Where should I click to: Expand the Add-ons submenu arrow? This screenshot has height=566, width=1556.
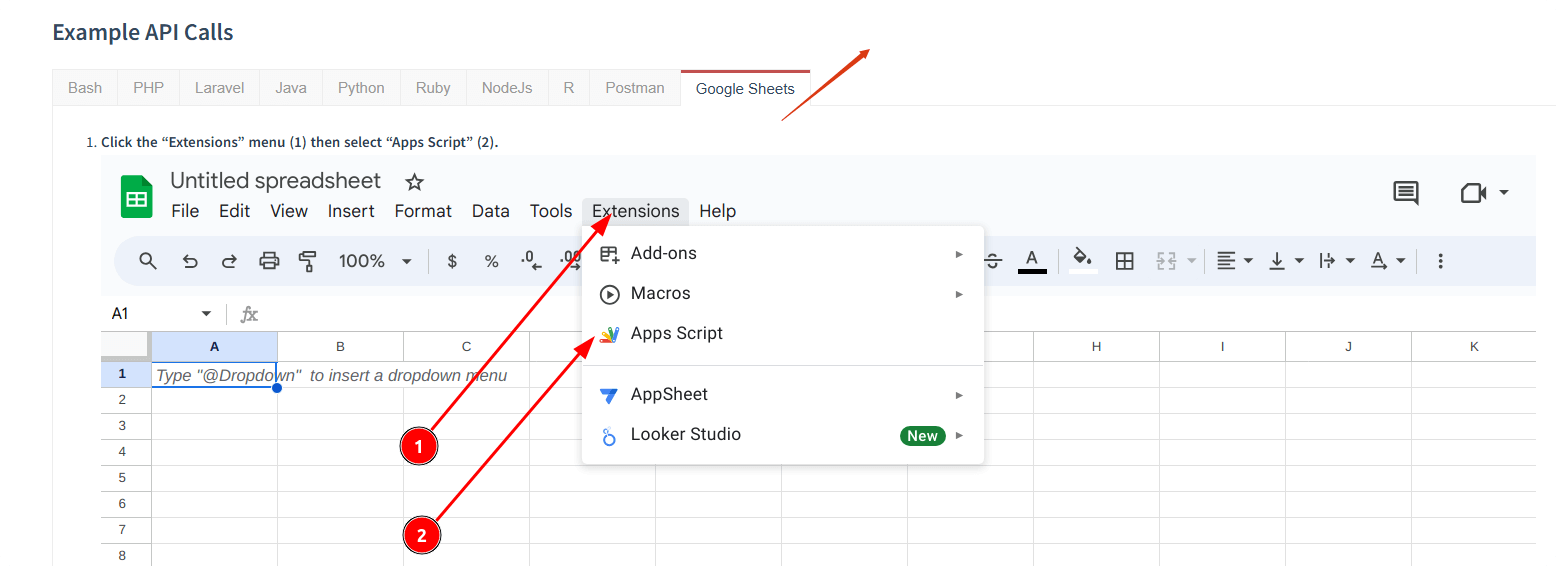tap(959, 254)
